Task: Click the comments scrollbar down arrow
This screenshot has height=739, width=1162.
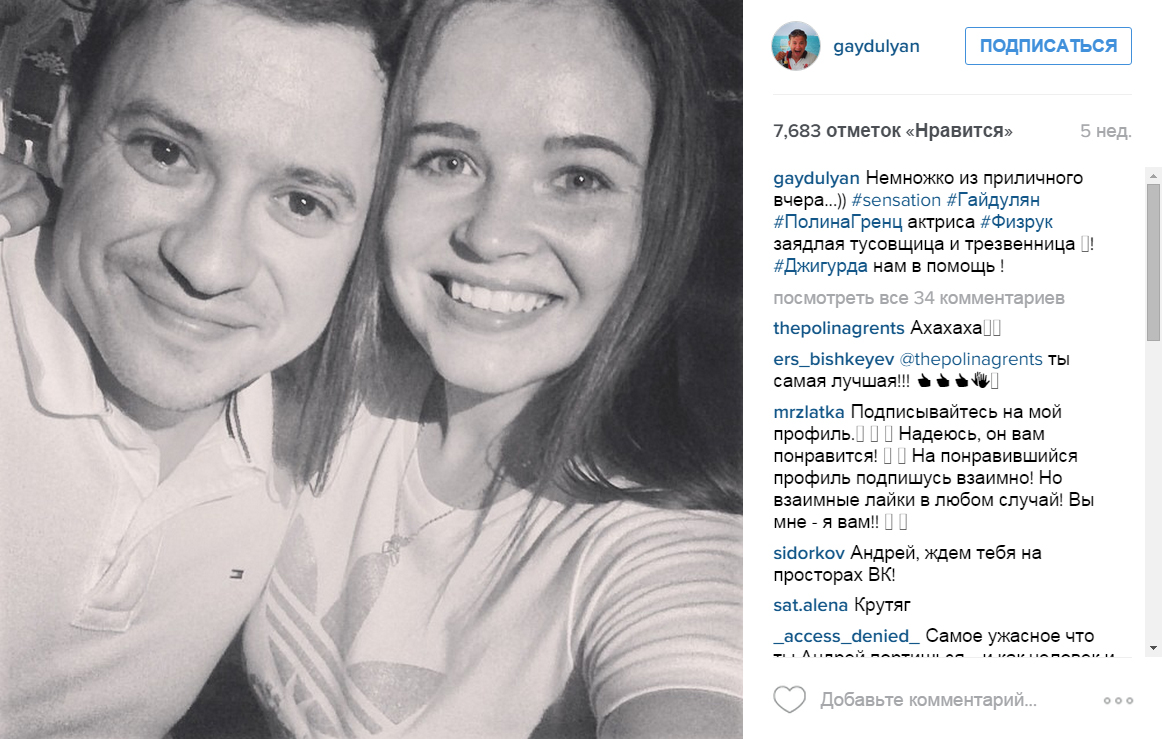Action: pos(1153,649)
